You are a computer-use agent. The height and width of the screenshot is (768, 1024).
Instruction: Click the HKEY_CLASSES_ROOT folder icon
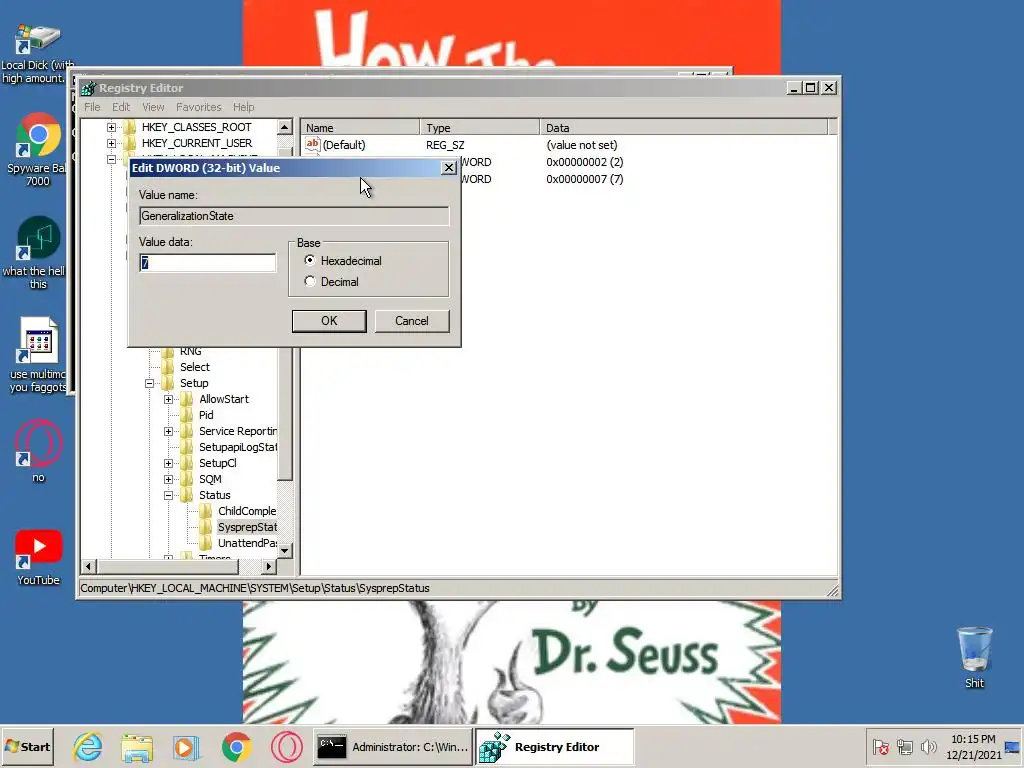point(130,127)
